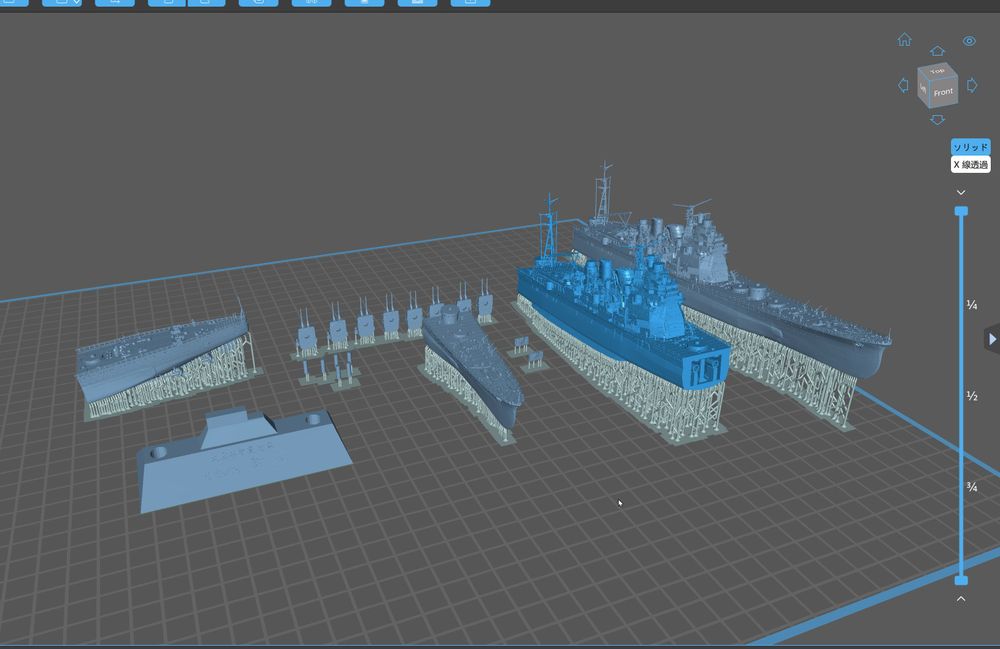
Task: Click the up chevron below layer slider
Action: coord(961,598)
